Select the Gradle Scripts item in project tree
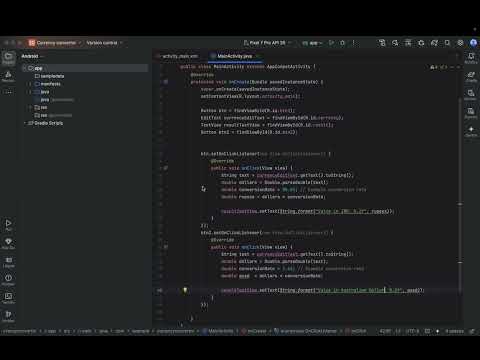This screenshot has width=480, height=360. point(46,123)
